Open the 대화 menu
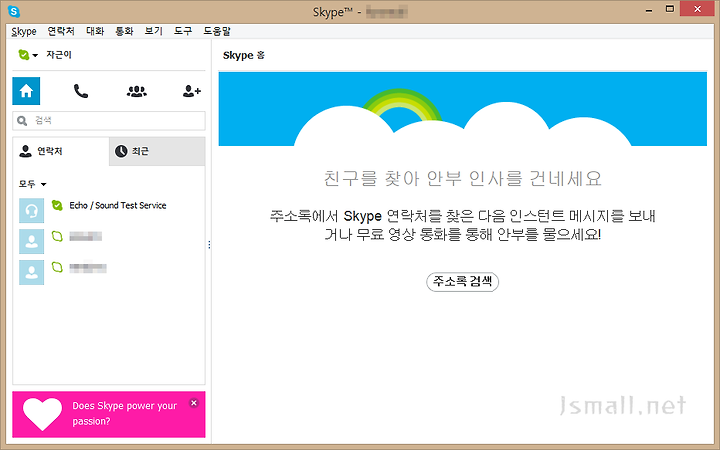Screen dimensions: 720x450 coord(95,31)
